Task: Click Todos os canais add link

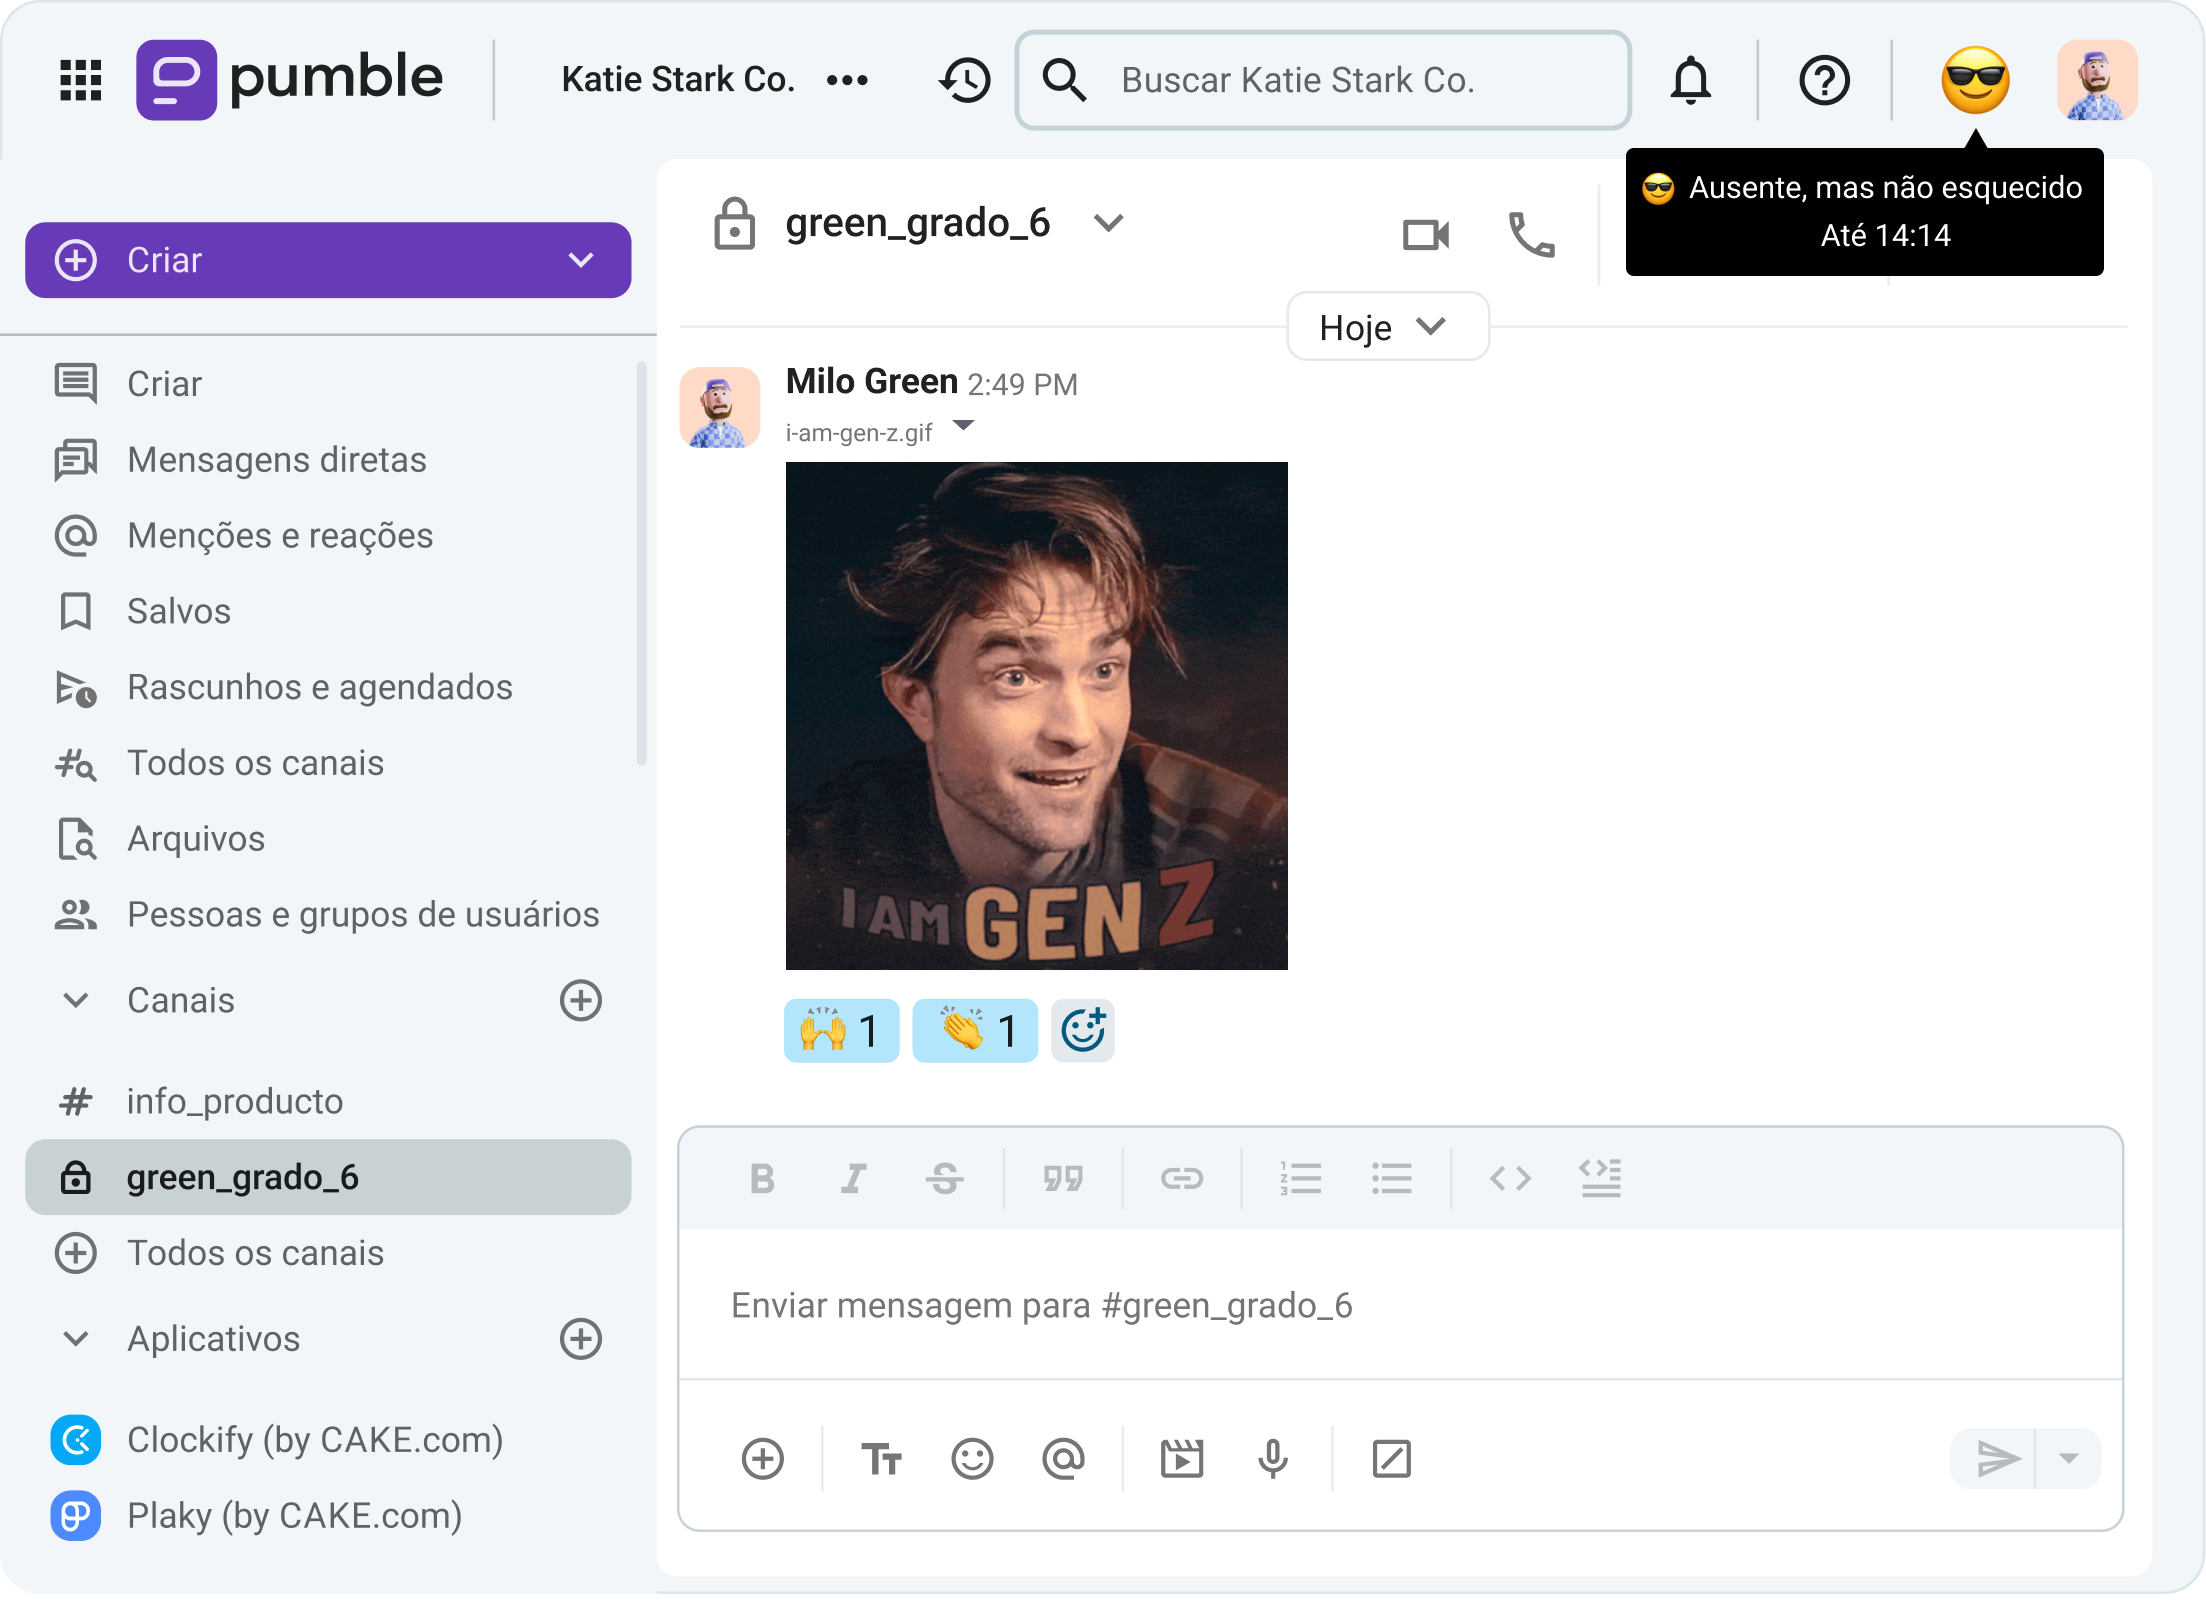Action: click(328, 1253)
